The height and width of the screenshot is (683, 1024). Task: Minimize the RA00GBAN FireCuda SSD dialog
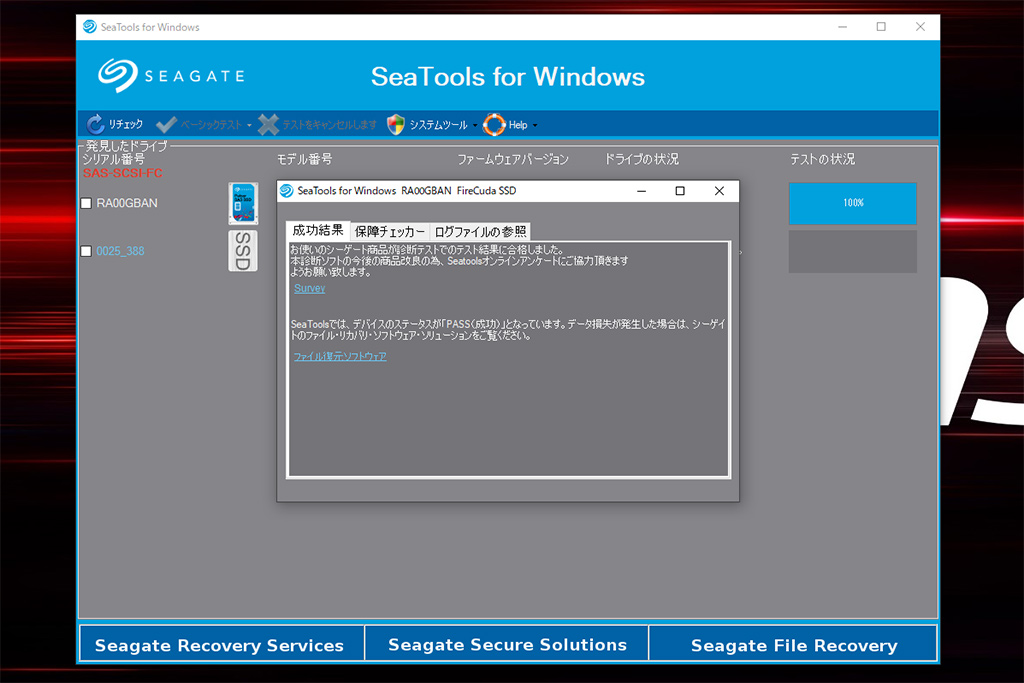point(641,191)
